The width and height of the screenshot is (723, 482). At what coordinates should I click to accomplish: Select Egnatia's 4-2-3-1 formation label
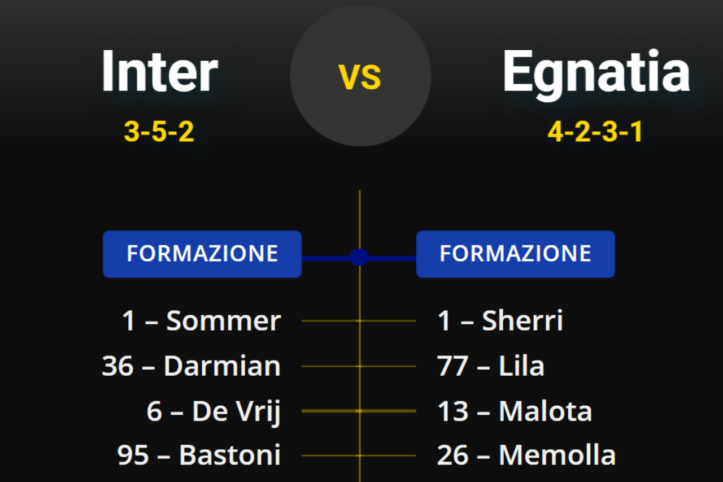[596, 131]
